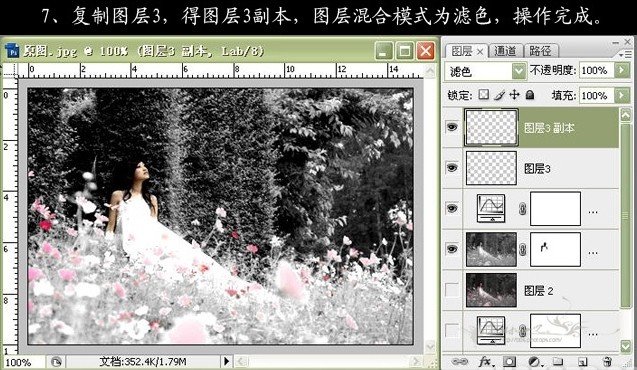Click the Photoshop document icon in title bar

point(12,51)
